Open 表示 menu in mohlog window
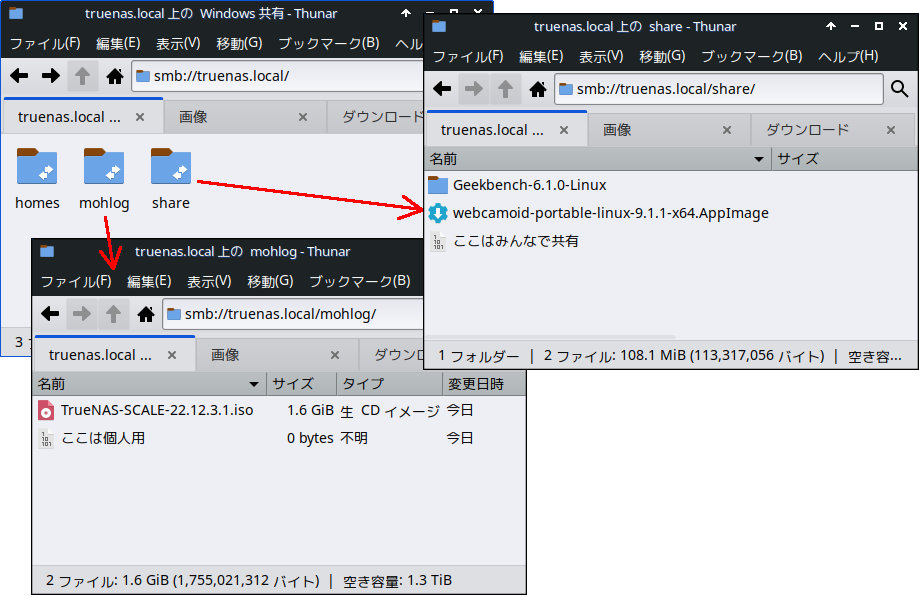Viewport: 919px width, 597px height. click(x=209, y=282)
